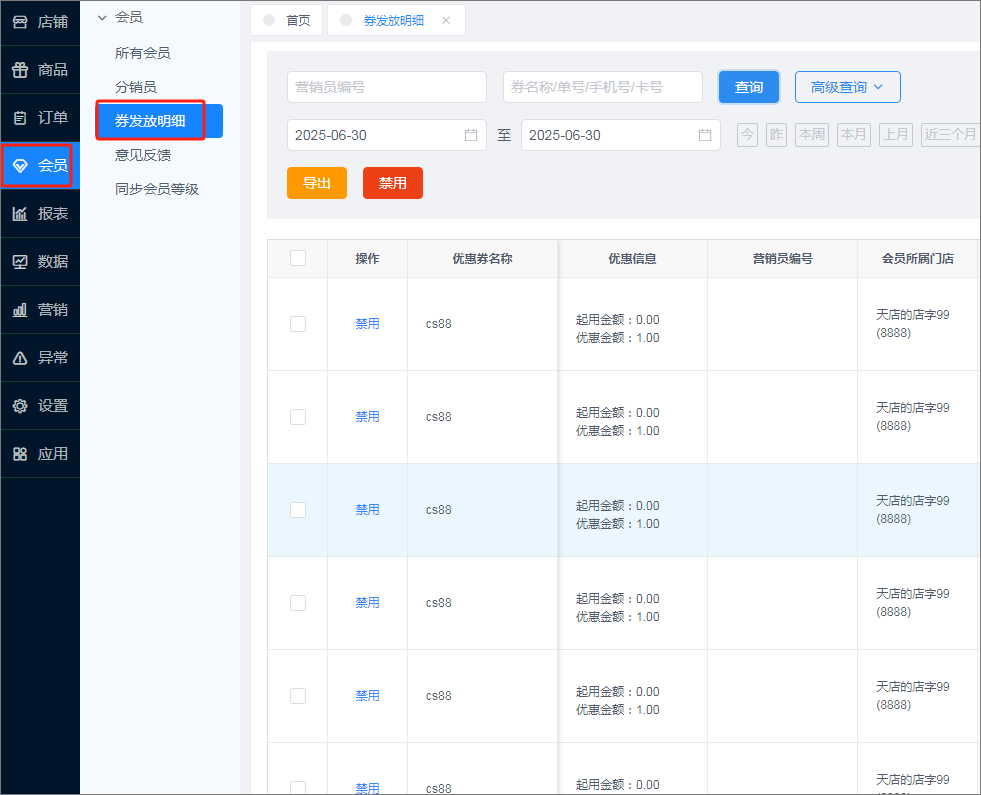Open the 营销 bar chart icon

[x=20, y=310]
